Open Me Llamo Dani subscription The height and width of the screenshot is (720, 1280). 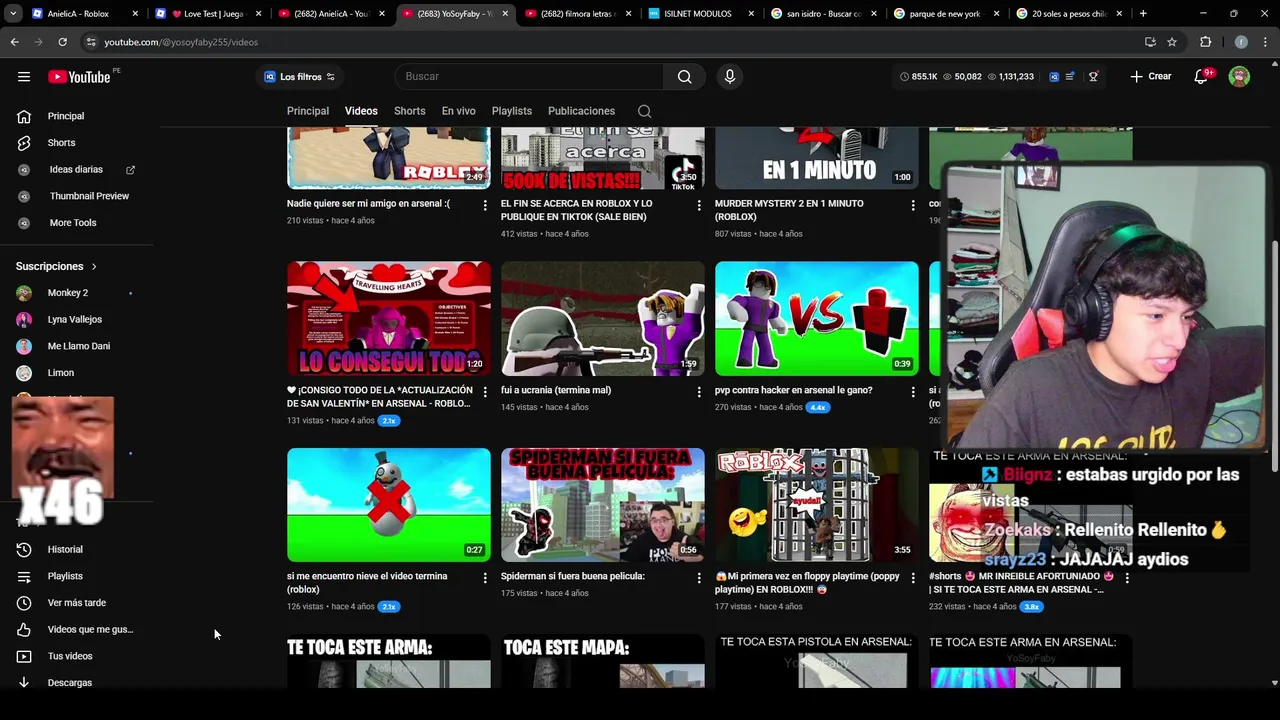click(77, 346)
